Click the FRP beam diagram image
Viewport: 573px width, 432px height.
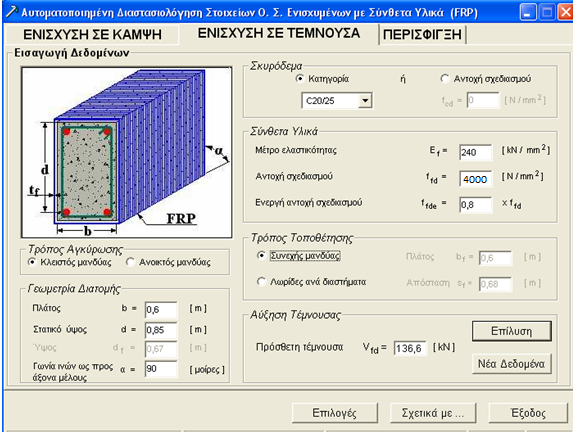pyautogui.click(x=126, y=152)
